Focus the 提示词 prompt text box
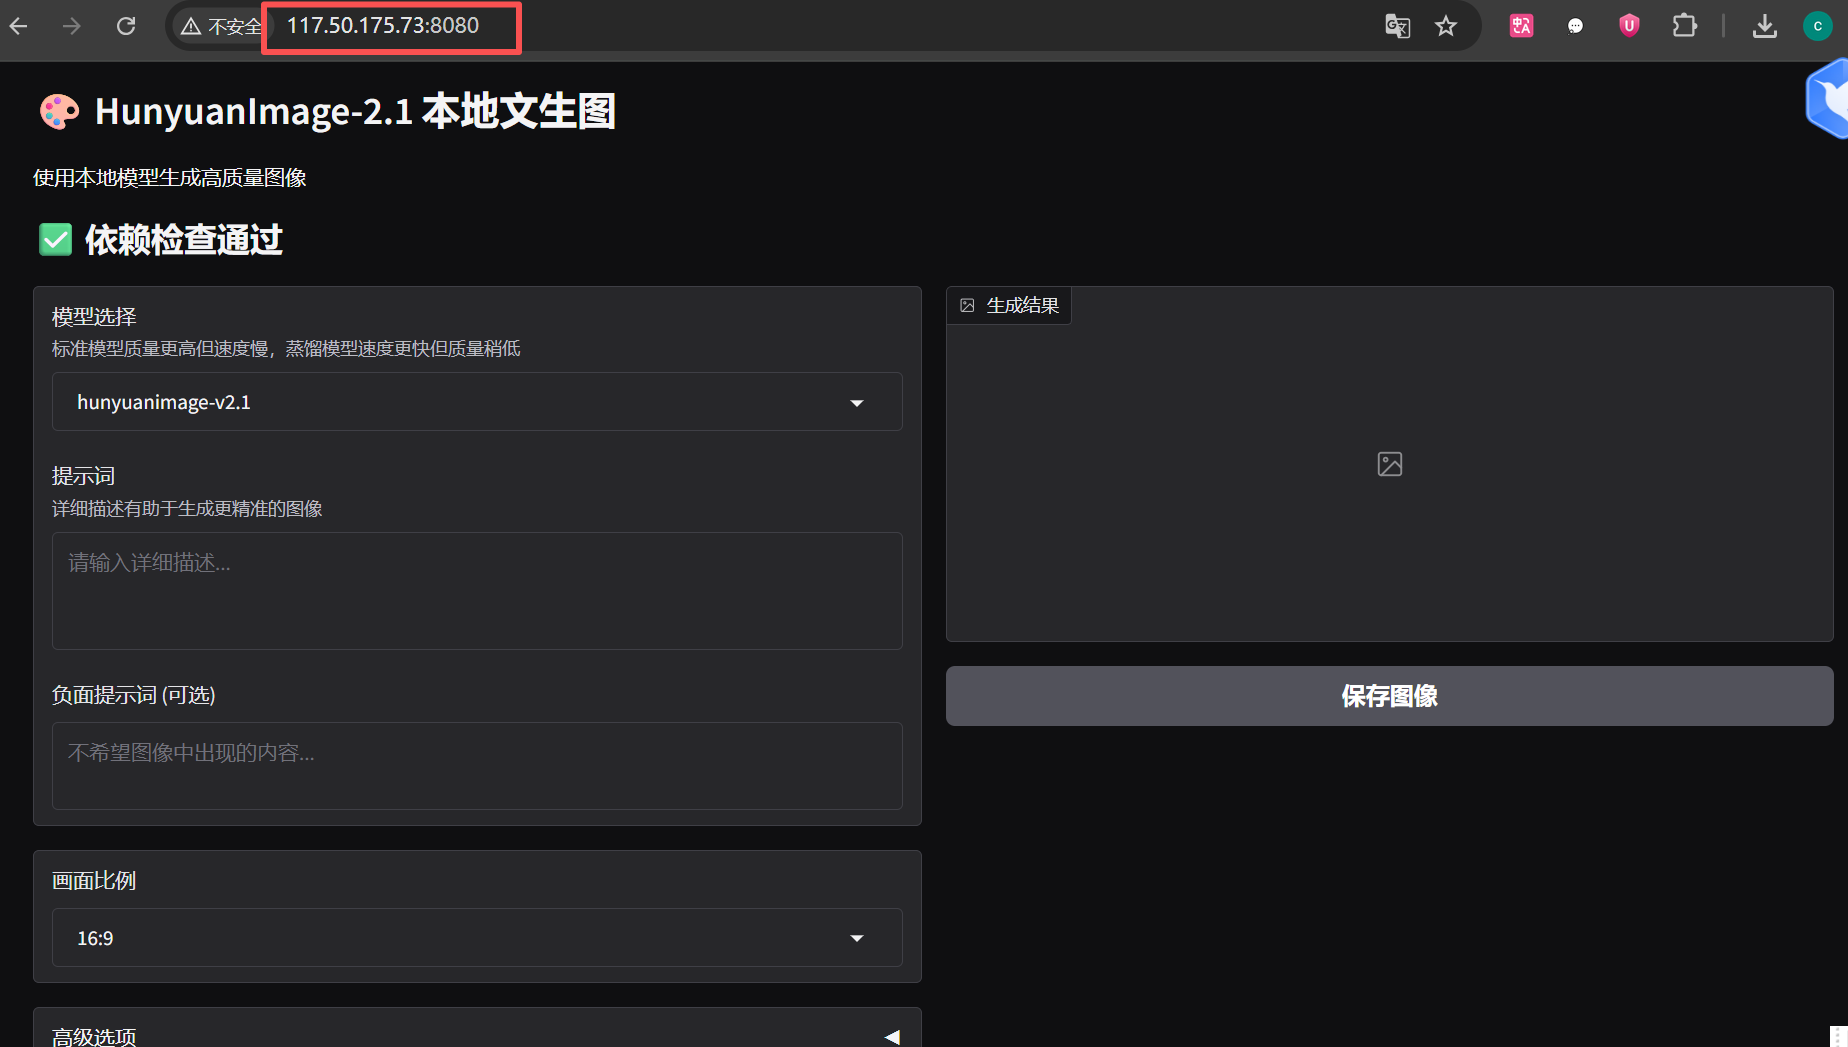The width and height of the screenshot is (1848, 1047). click(x=477, y=591)
